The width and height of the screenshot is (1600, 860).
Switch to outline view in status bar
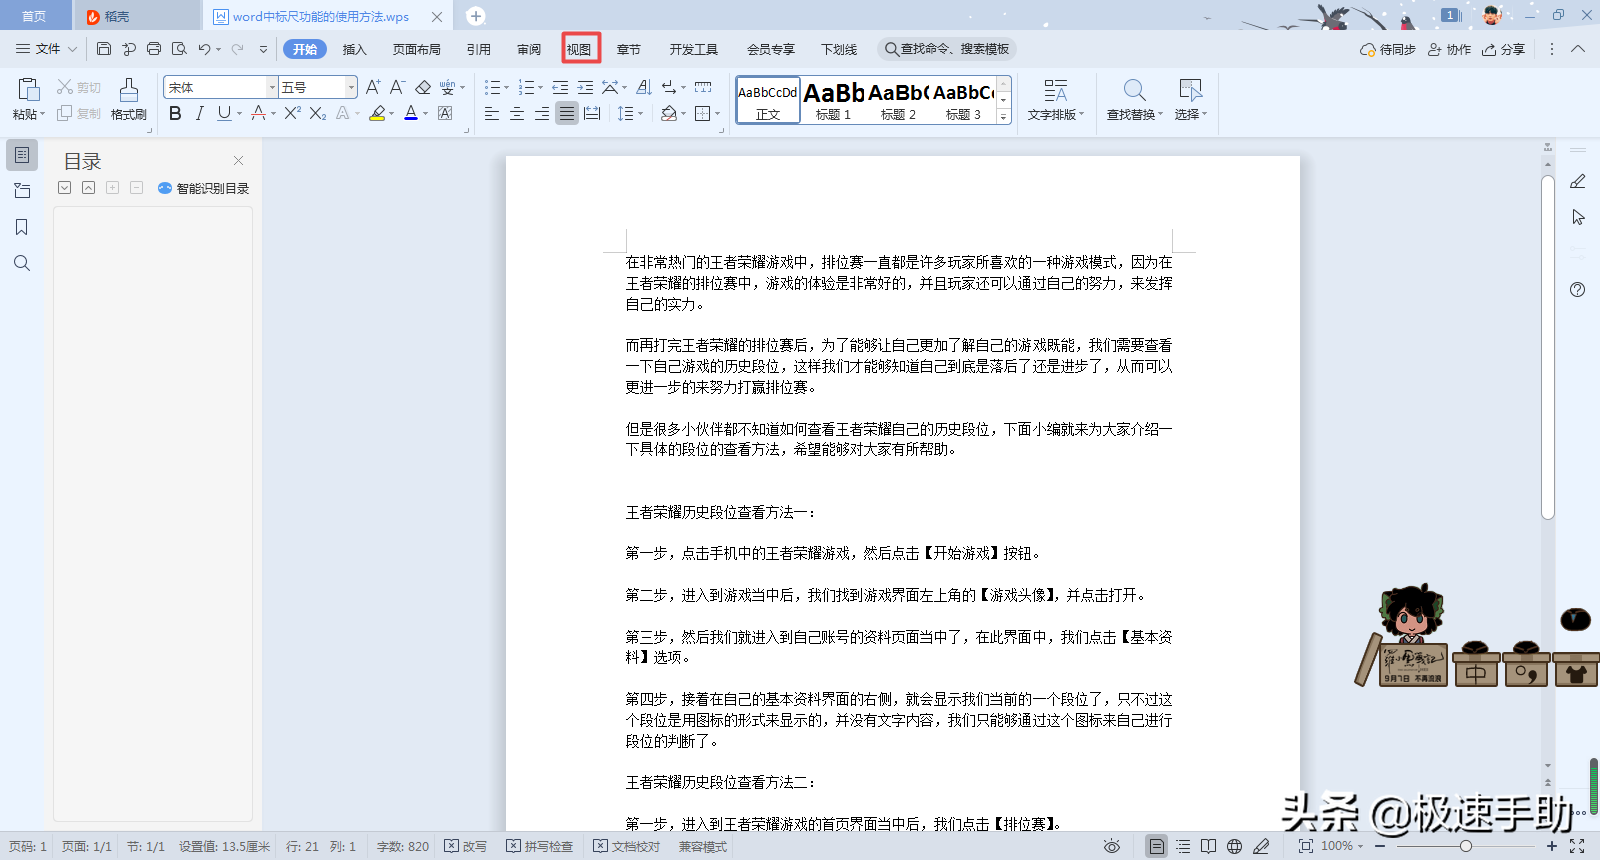[1183, 847]
